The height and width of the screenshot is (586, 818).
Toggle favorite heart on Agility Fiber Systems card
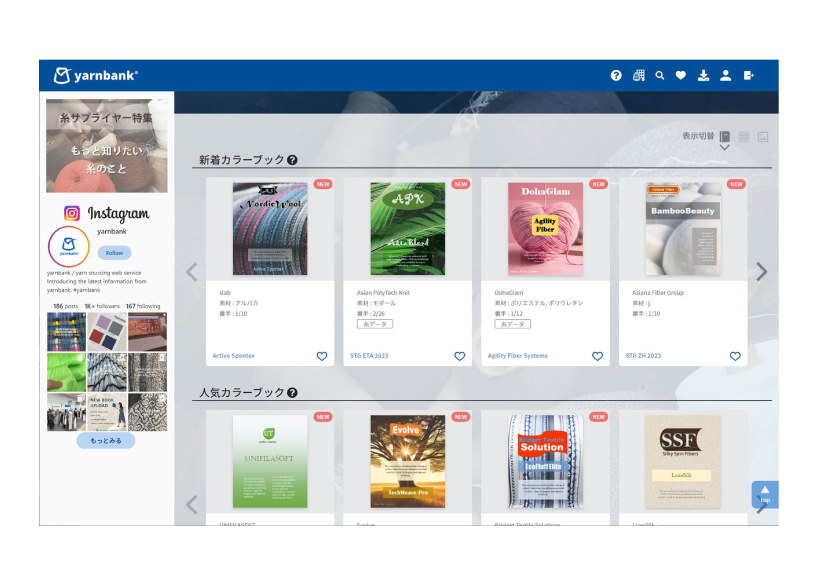click(597, 356)
